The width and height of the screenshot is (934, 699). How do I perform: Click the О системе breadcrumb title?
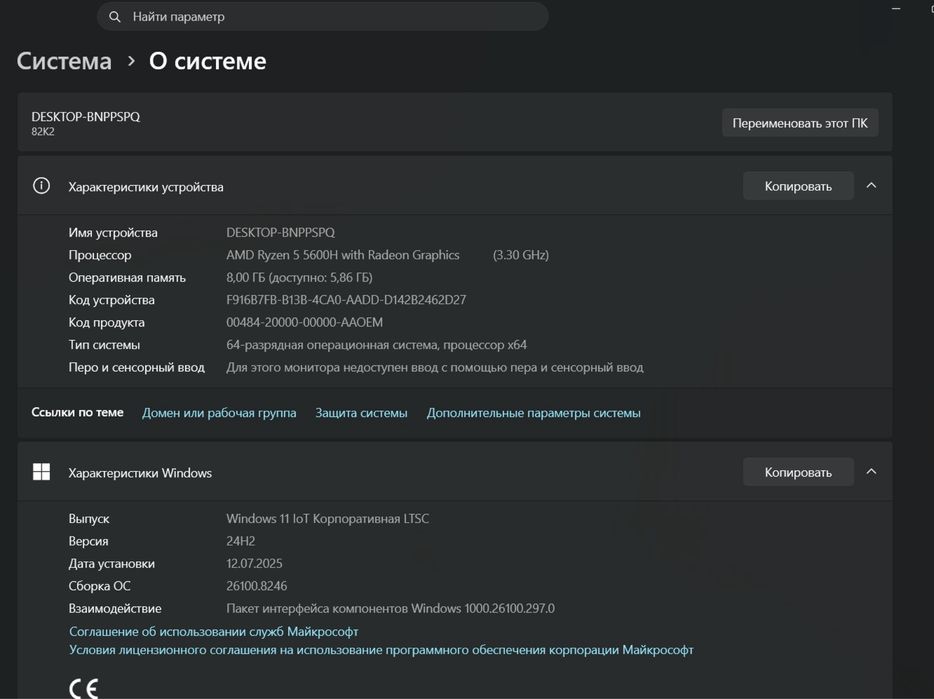point(208,61)
